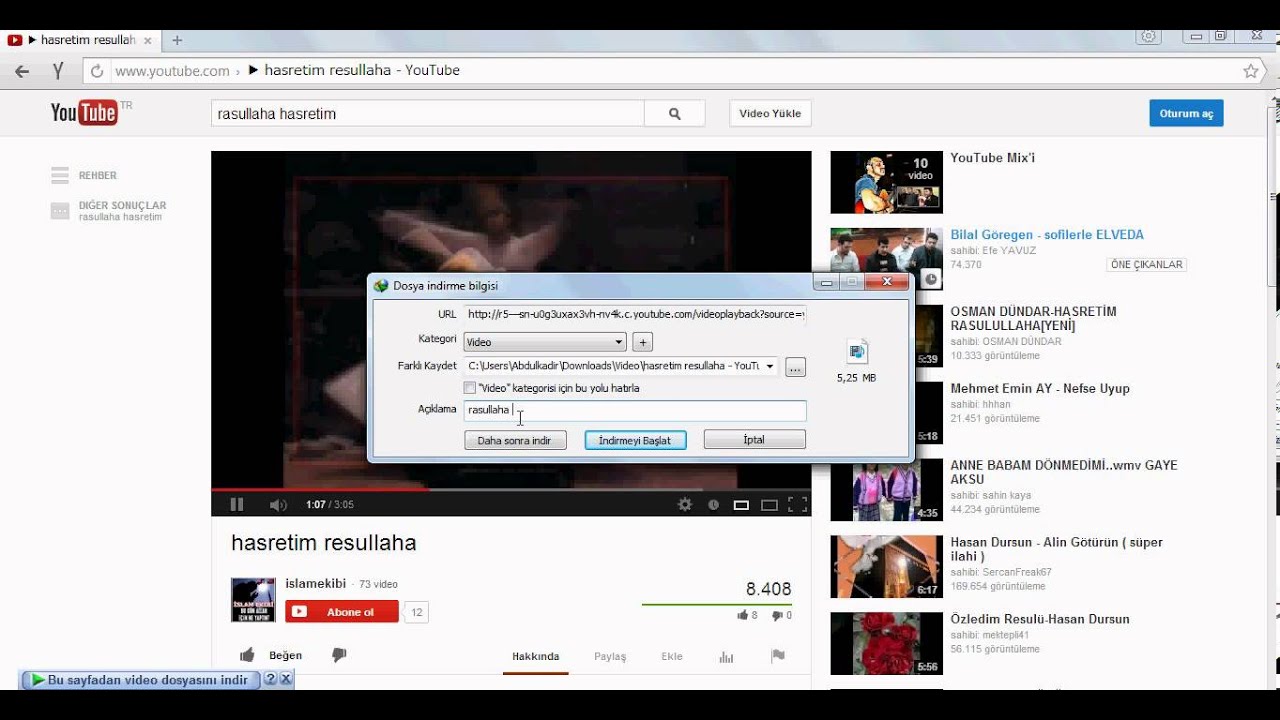Sign in with Oturum aç
This screenshot has width=1280, height=720.
1186,114
